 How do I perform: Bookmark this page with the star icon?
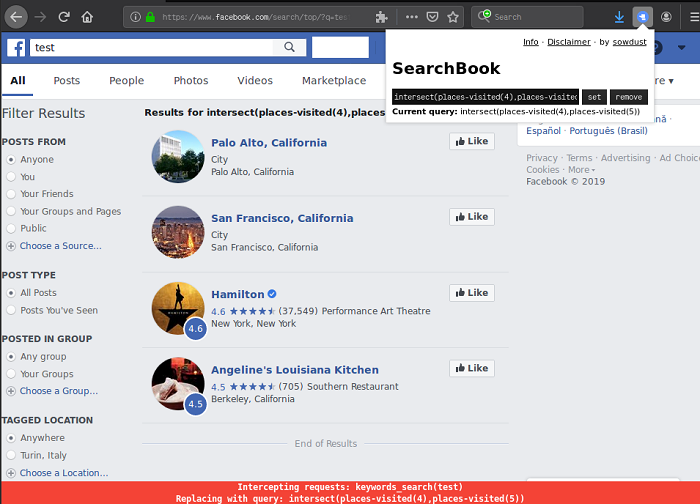(x=453, y=17)
